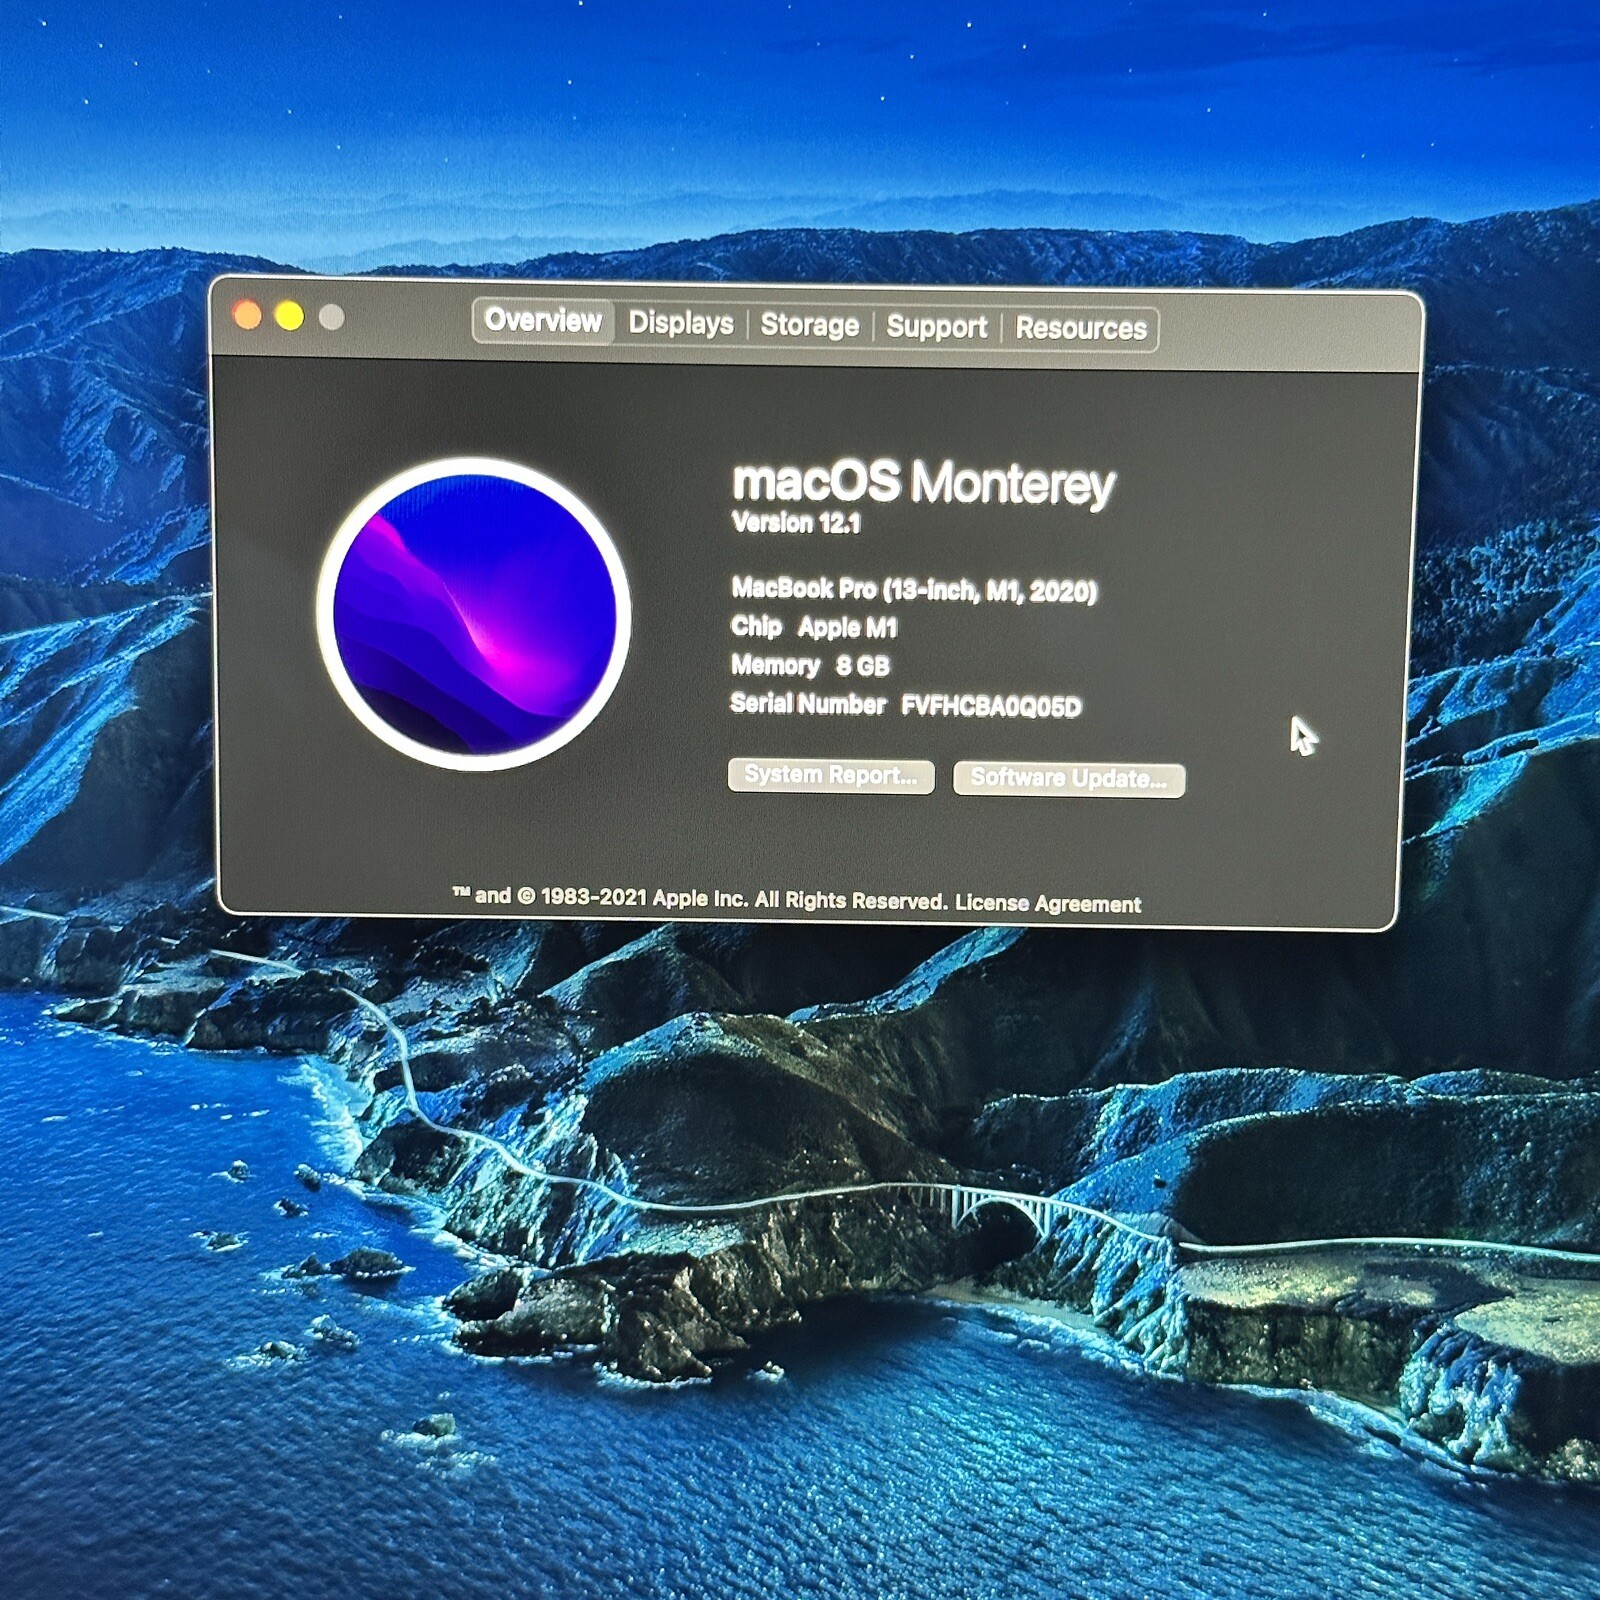Switch to the Overview tab

tap(543, 321)
